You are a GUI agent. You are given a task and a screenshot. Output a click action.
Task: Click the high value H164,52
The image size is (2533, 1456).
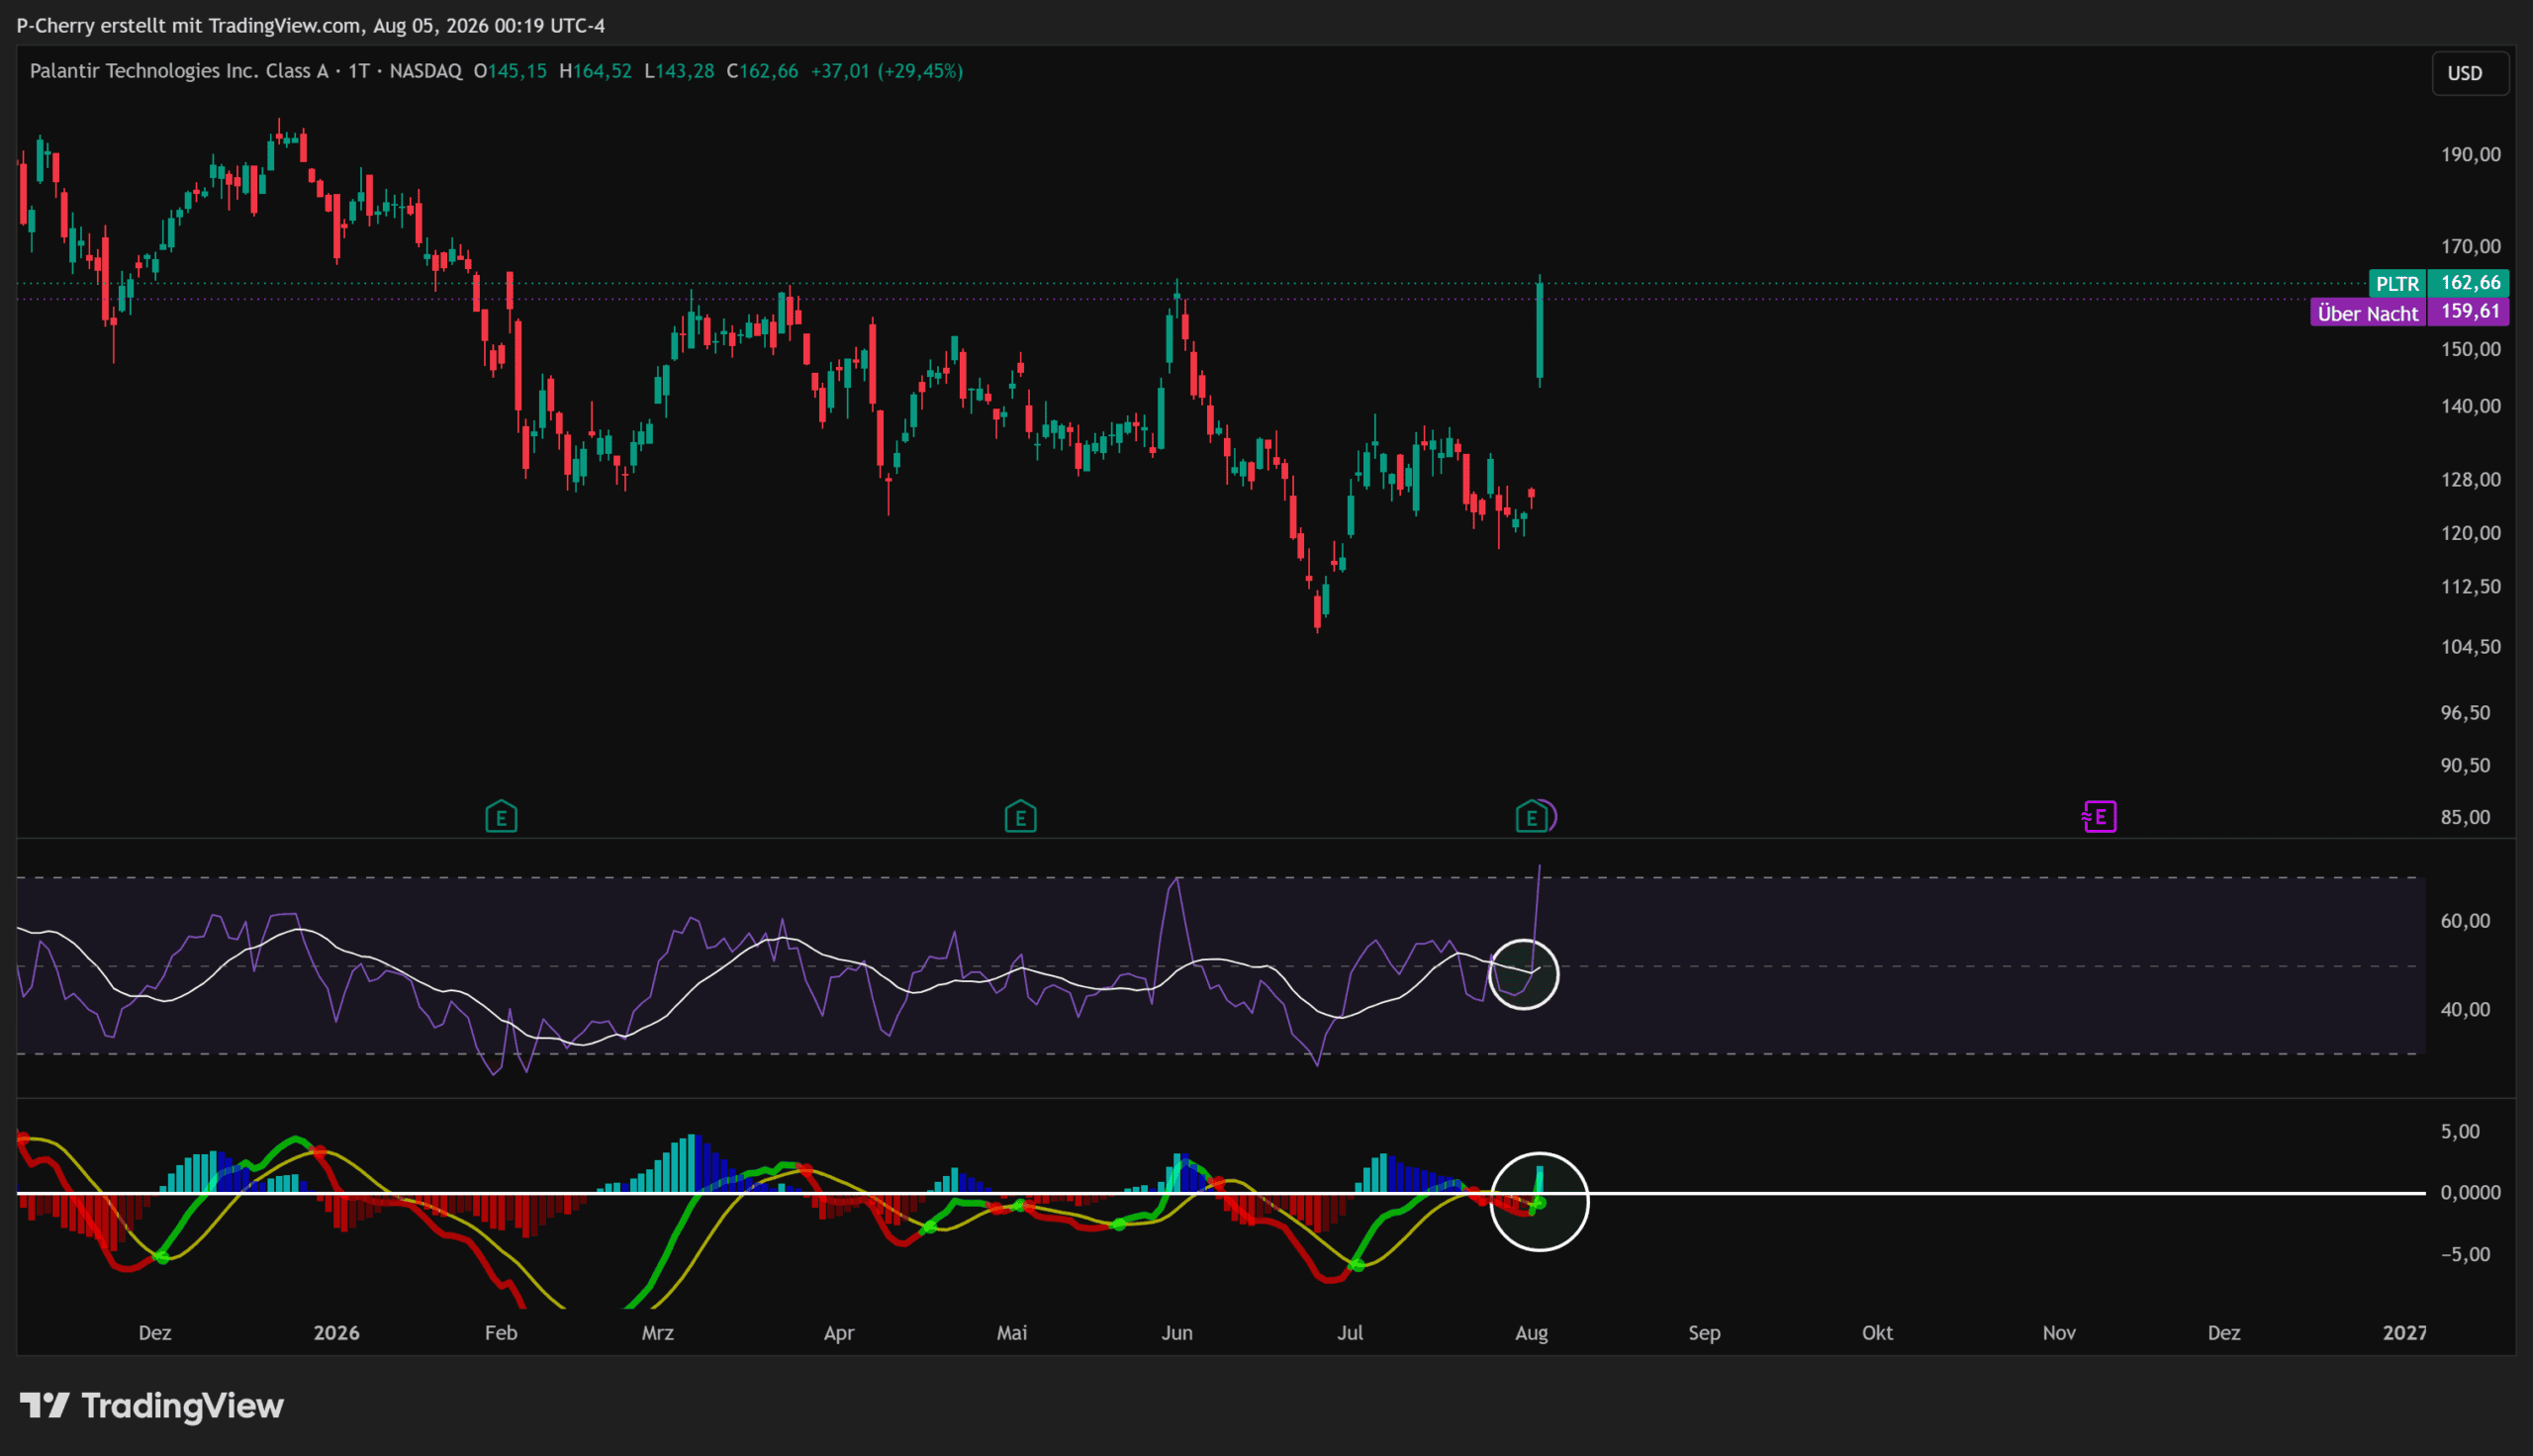click(x=595, y=71)
